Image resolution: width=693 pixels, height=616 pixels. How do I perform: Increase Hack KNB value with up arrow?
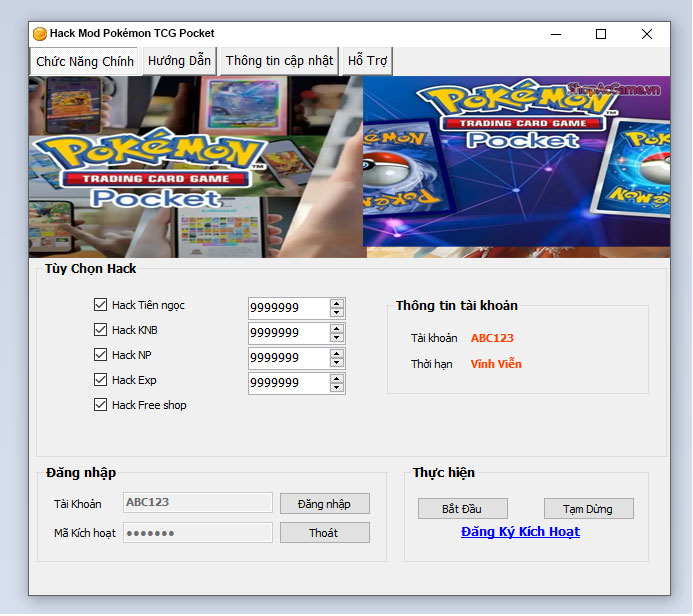pos(337,328)
